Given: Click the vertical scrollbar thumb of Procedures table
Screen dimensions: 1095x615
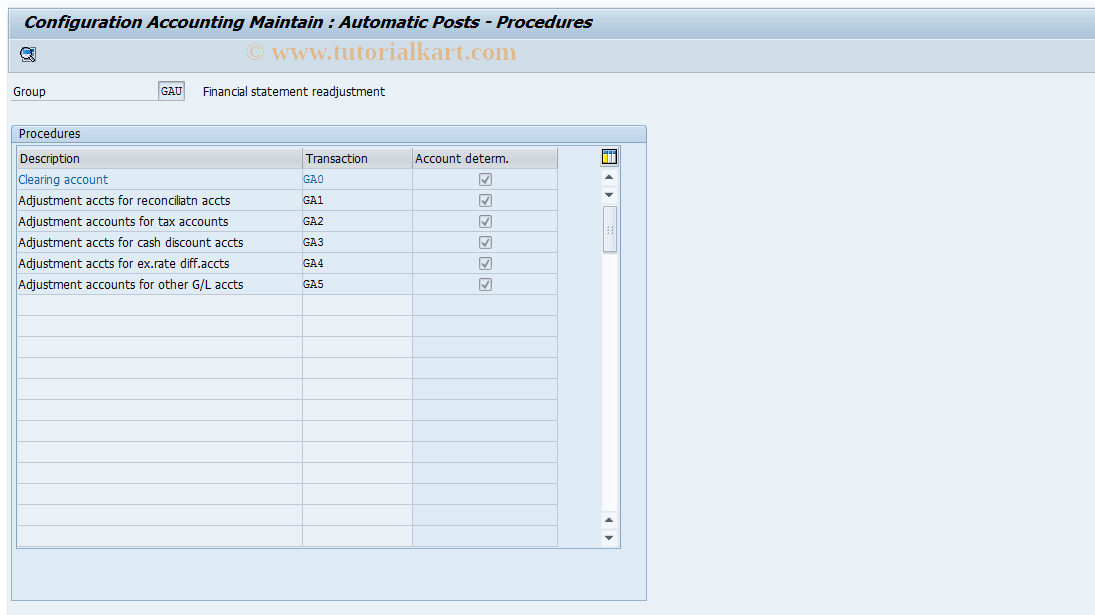Looking at the screenshot, I should [610, 230].
